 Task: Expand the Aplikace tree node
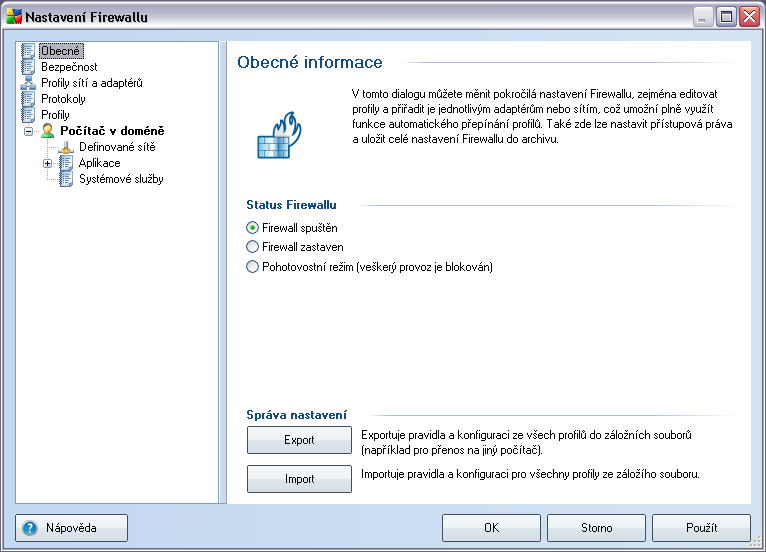pyautogui.click(x=47, y=164)
